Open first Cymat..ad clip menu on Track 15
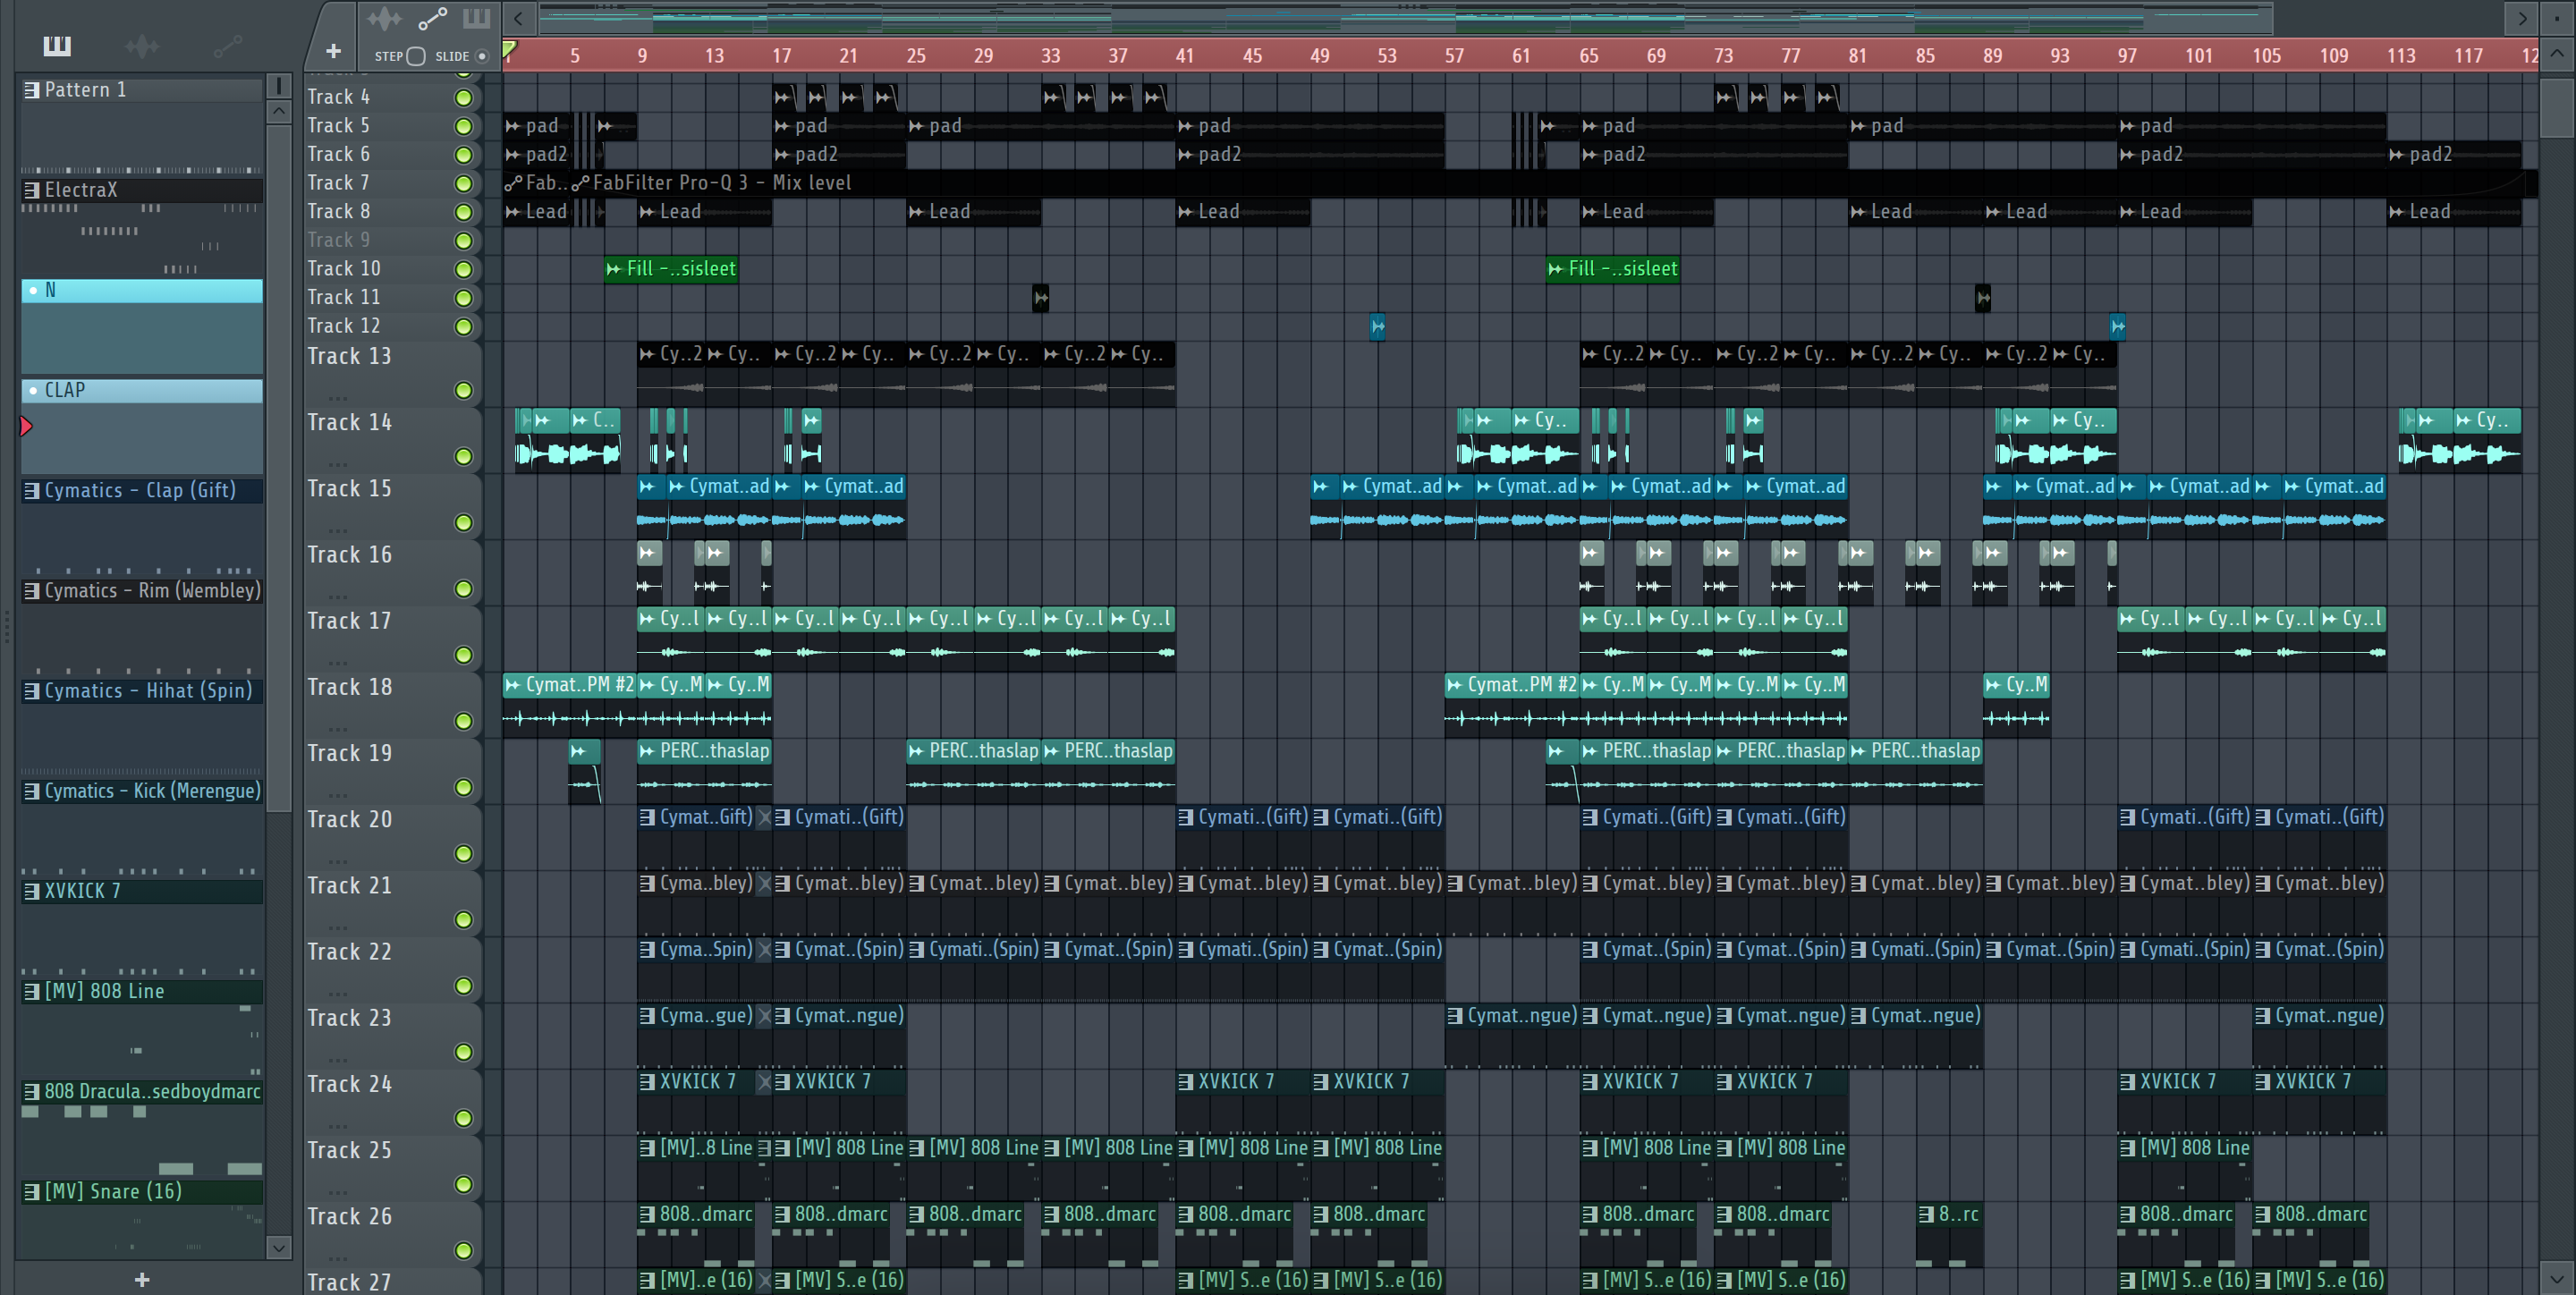Viewport: 2576px width, 1295px height. pos(677,487)
